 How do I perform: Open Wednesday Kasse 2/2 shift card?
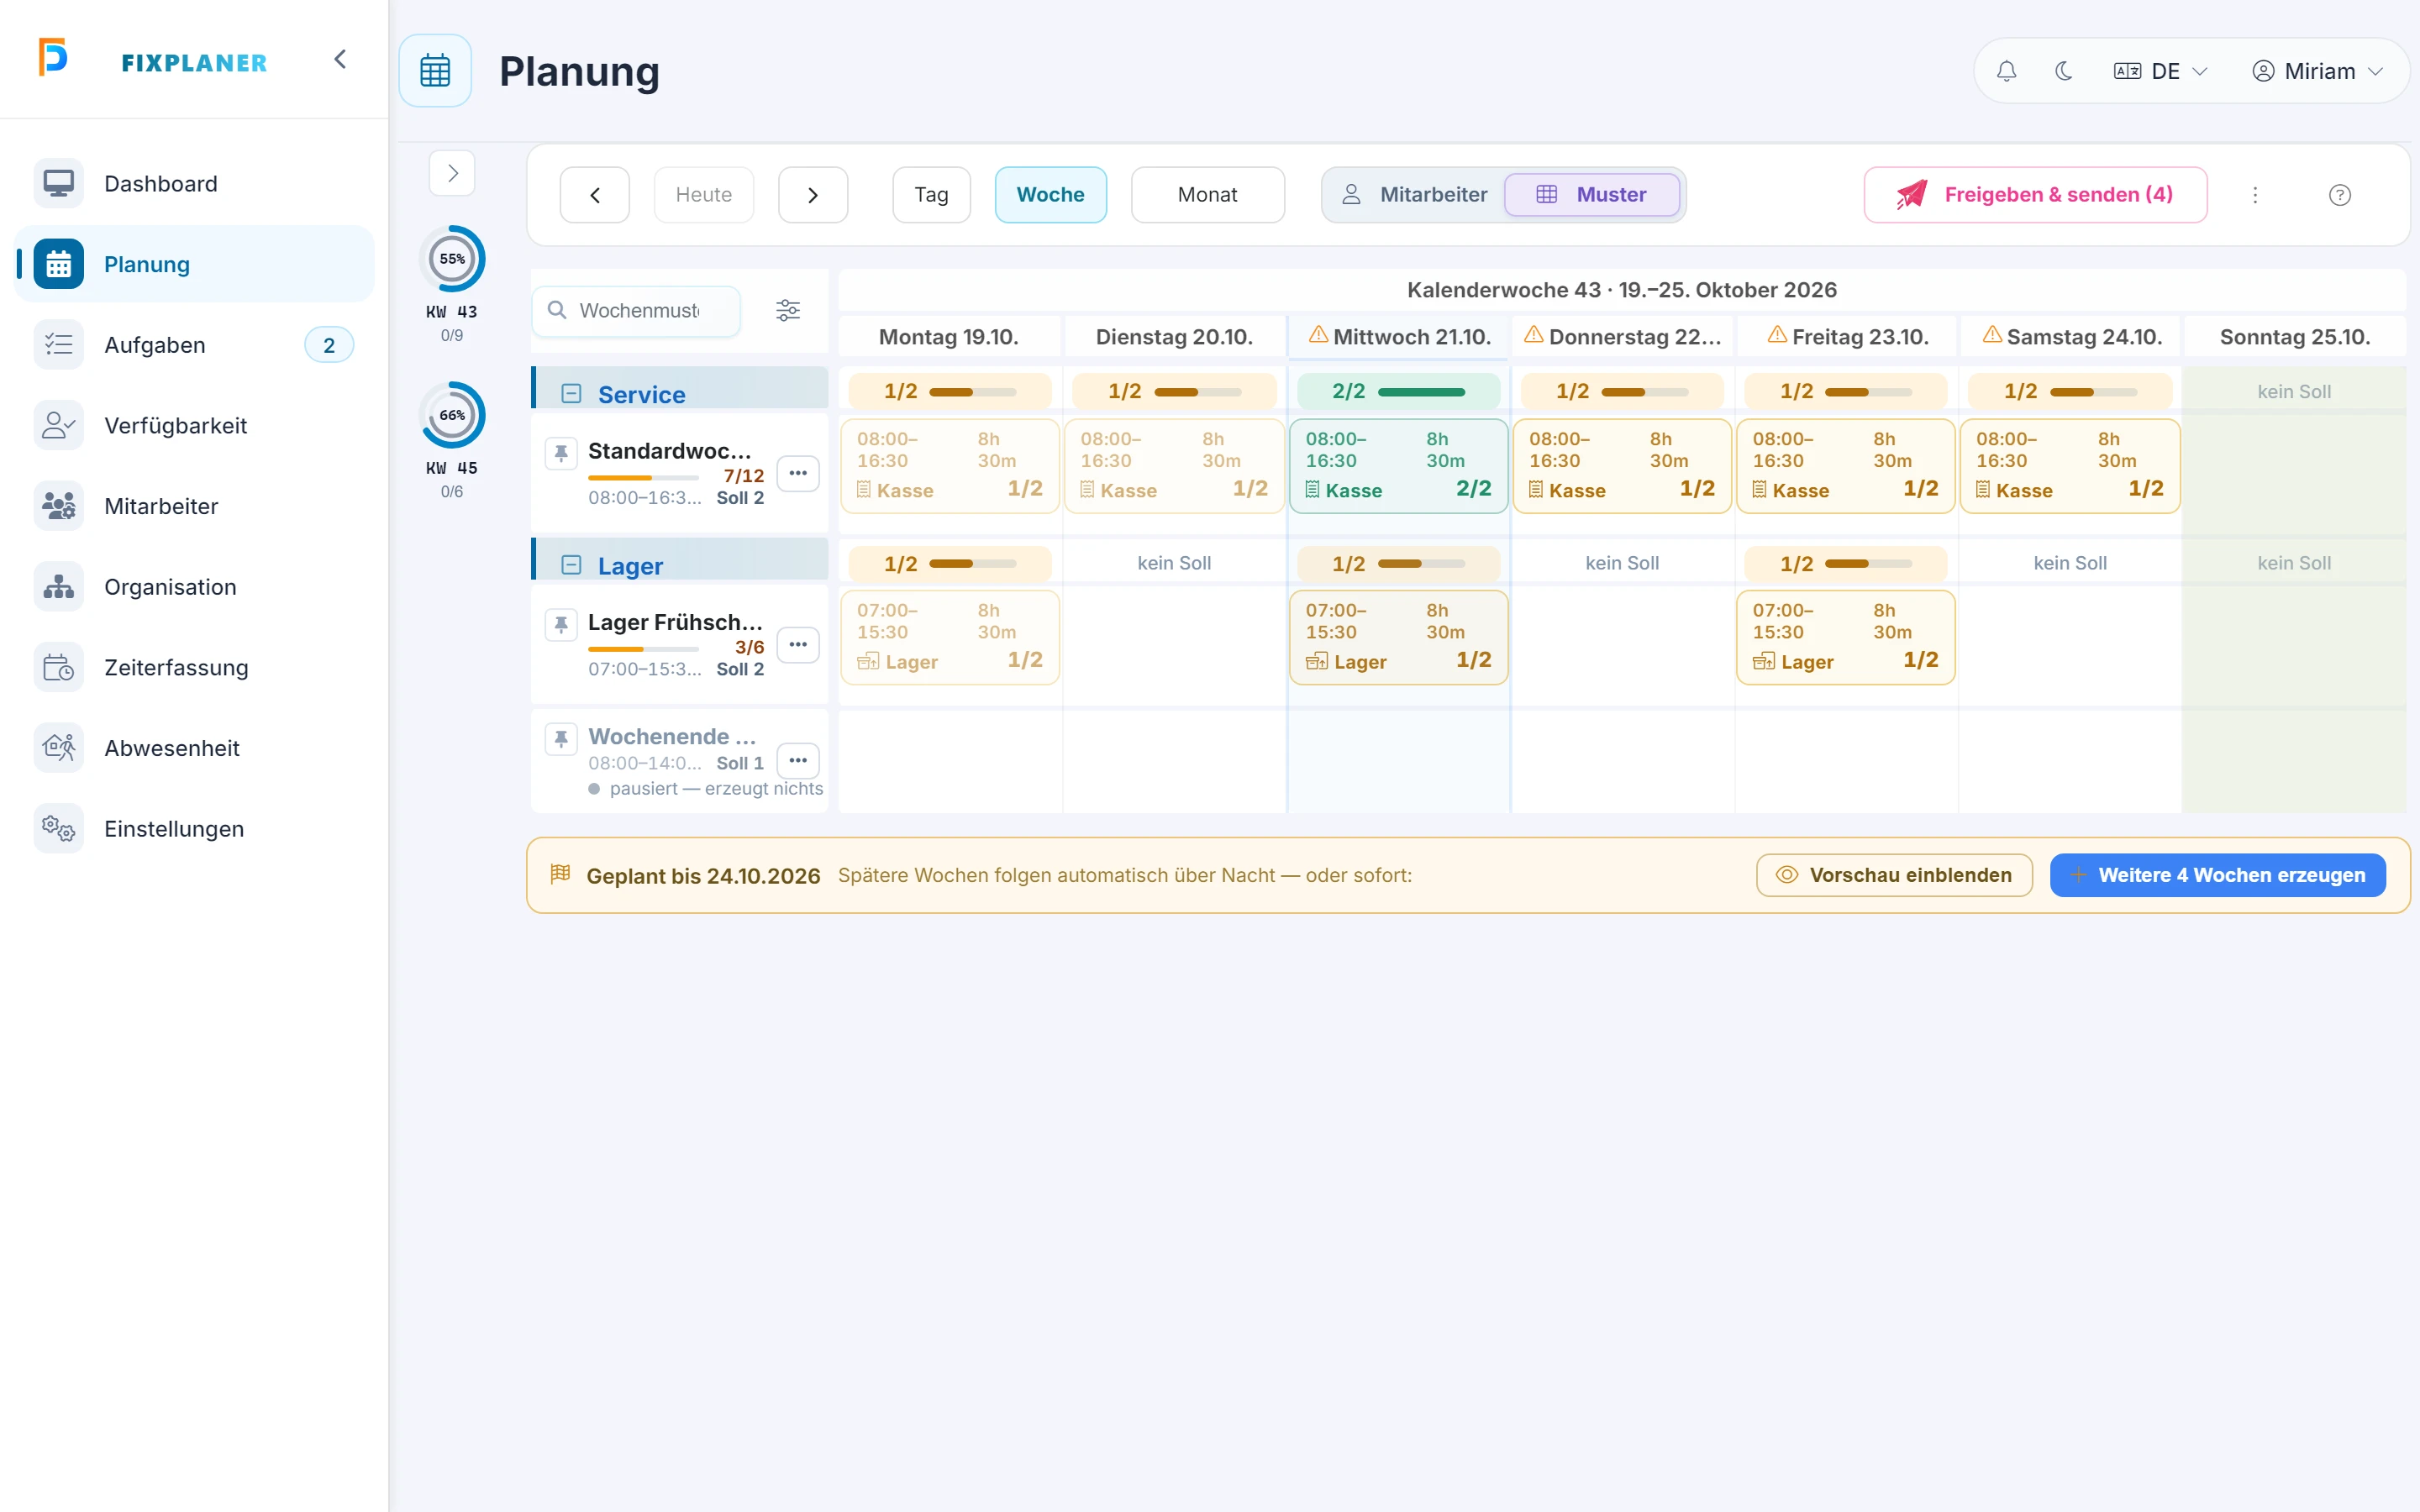[1398, 466]
